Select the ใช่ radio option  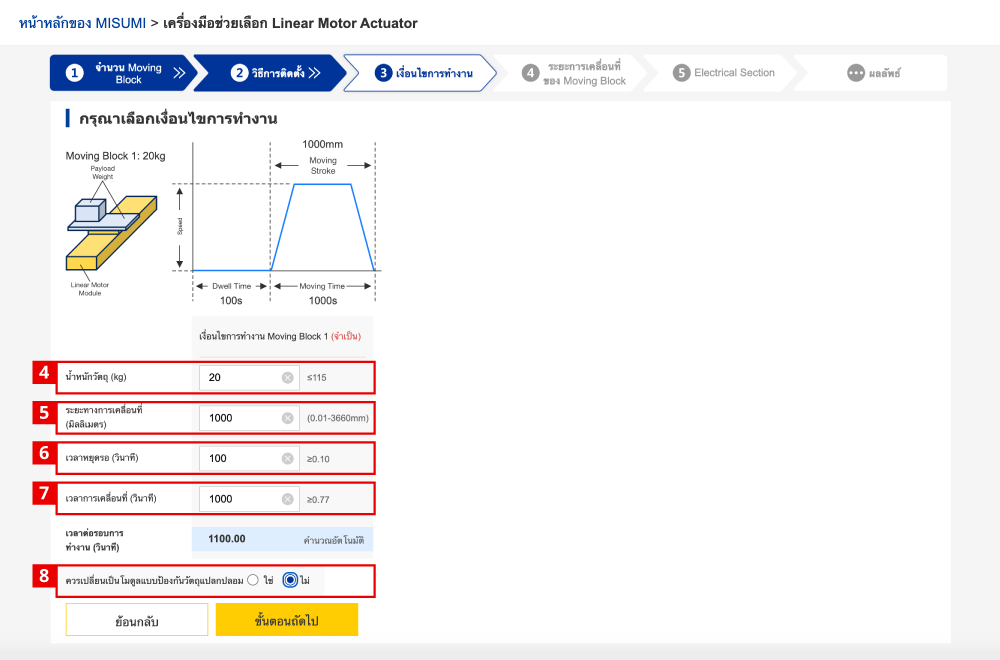click(x=253, y=580)
